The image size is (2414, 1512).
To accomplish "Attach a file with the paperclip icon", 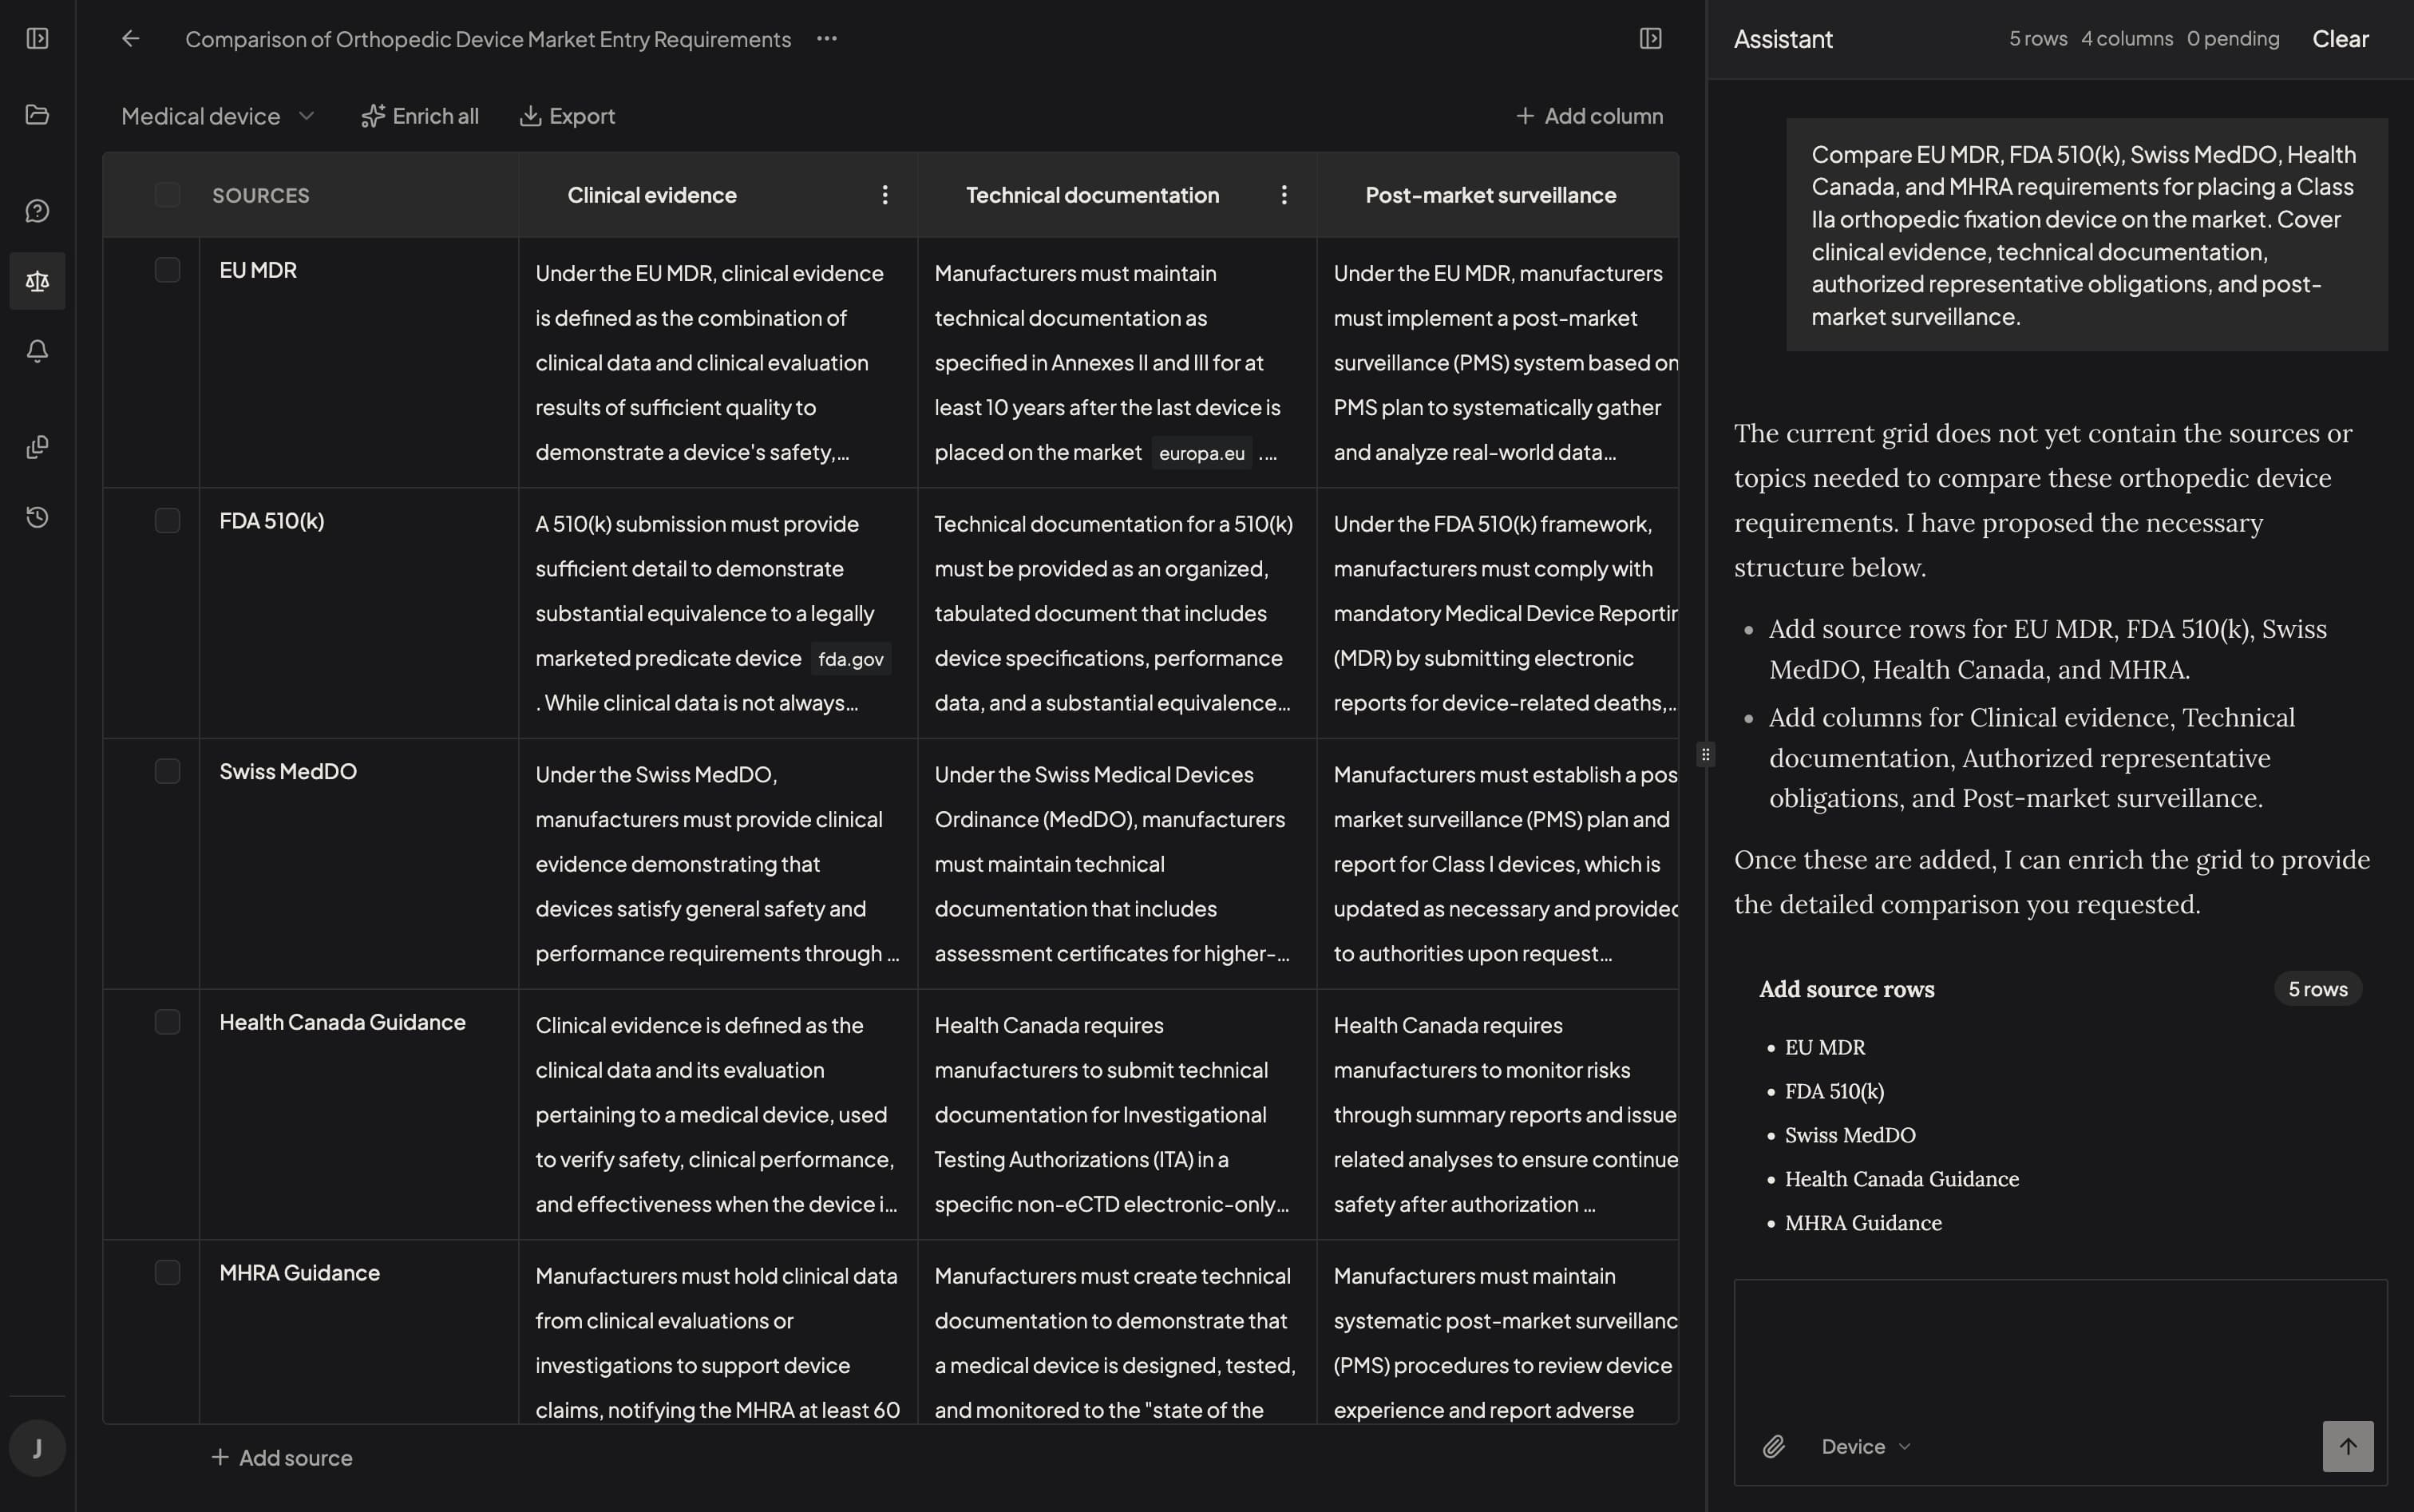I will [x=1774, y=1446].
